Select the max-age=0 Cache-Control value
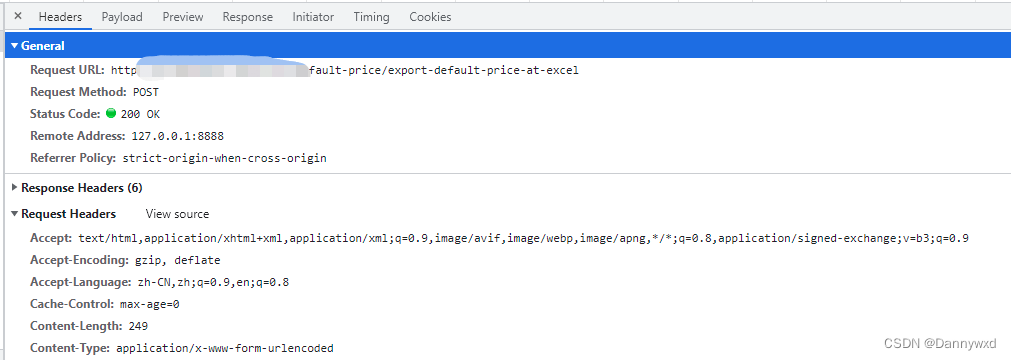1011x360 pixels. click(x=150, y=304)
